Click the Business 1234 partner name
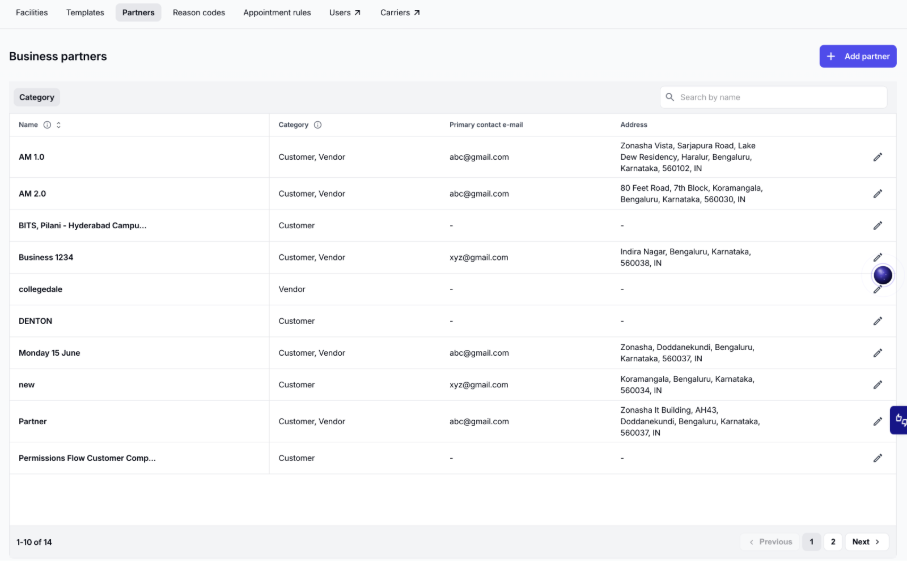The height and width of the screenshot is (561, 907). [x=46, y=257]
